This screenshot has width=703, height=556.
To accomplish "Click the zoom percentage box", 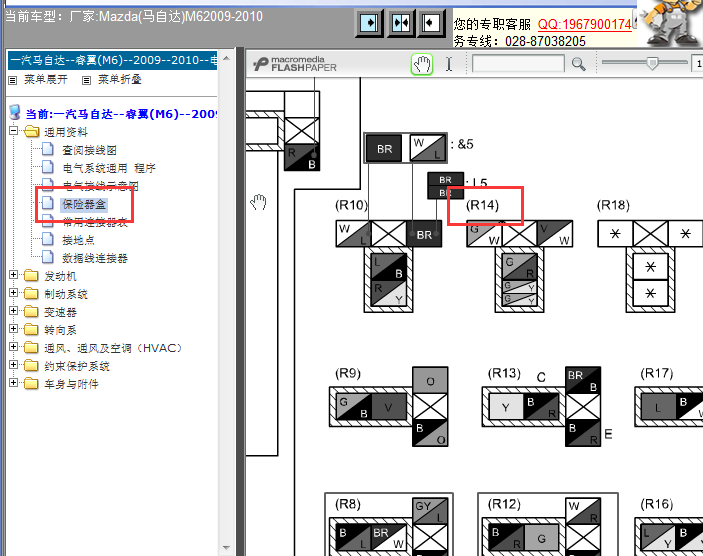I will 697,64.
